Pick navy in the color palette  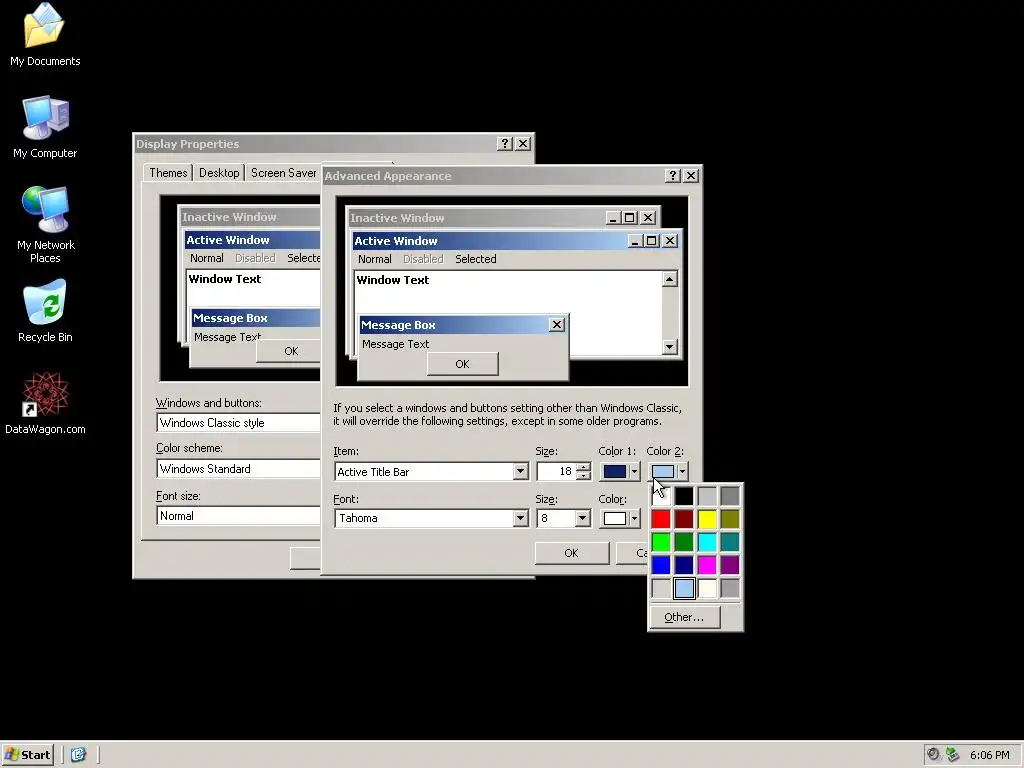tap(684, 565)
